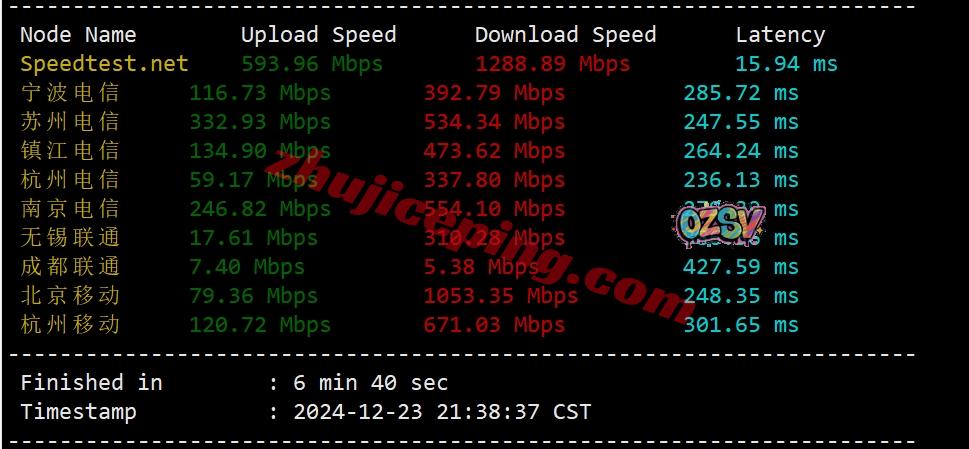Click the 杭州电信 node name
The height and width of the screenshot is (449, 969).
point(70,180)
